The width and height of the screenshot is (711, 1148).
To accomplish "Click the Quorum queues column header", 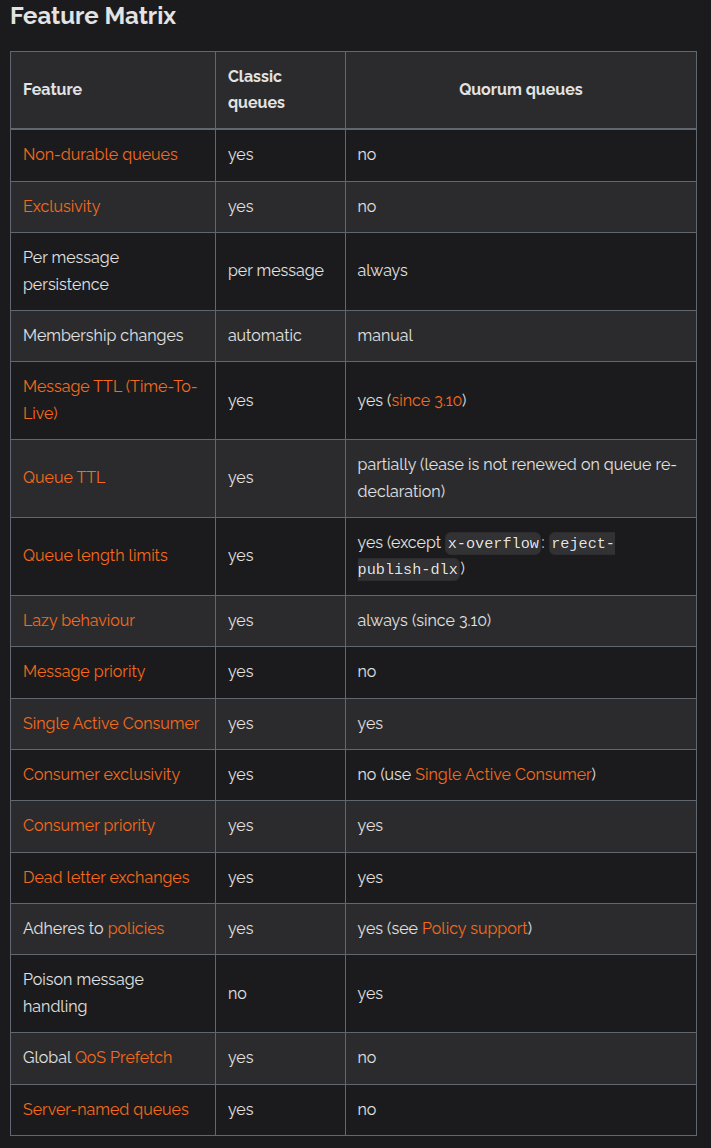I will [x=521, y=89].
